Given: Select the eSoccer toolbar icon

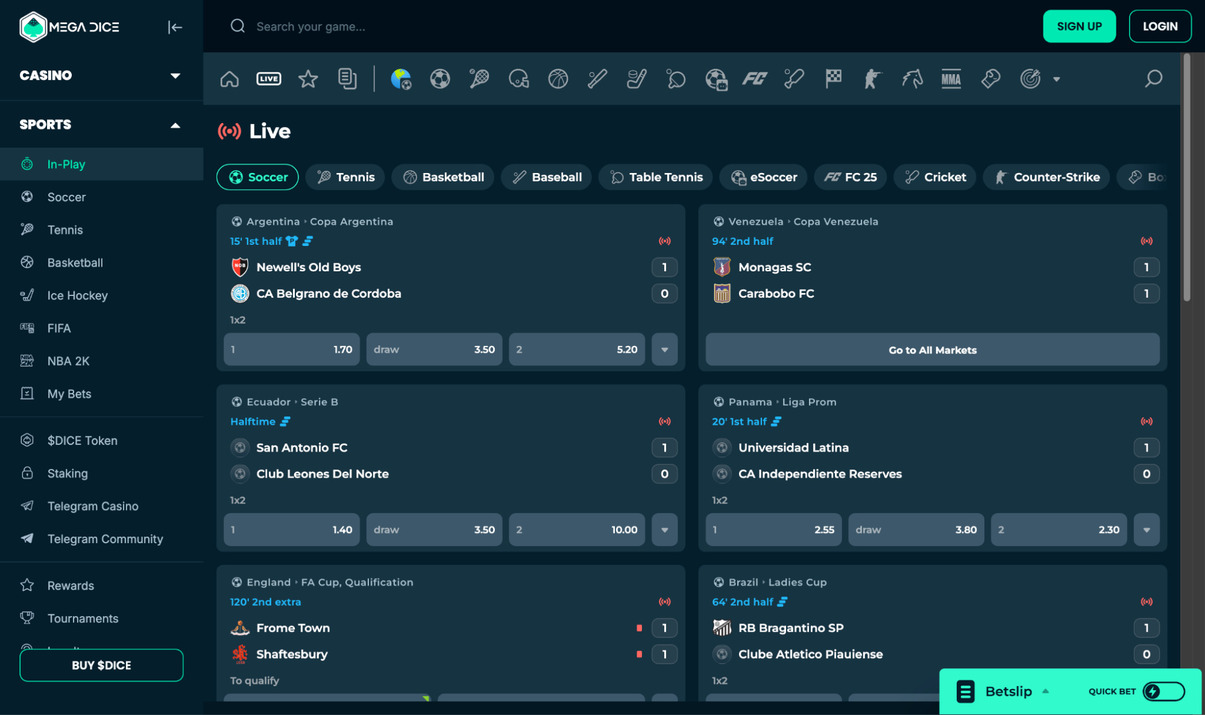Looking at the screenshot, I should tap(716, 79).
